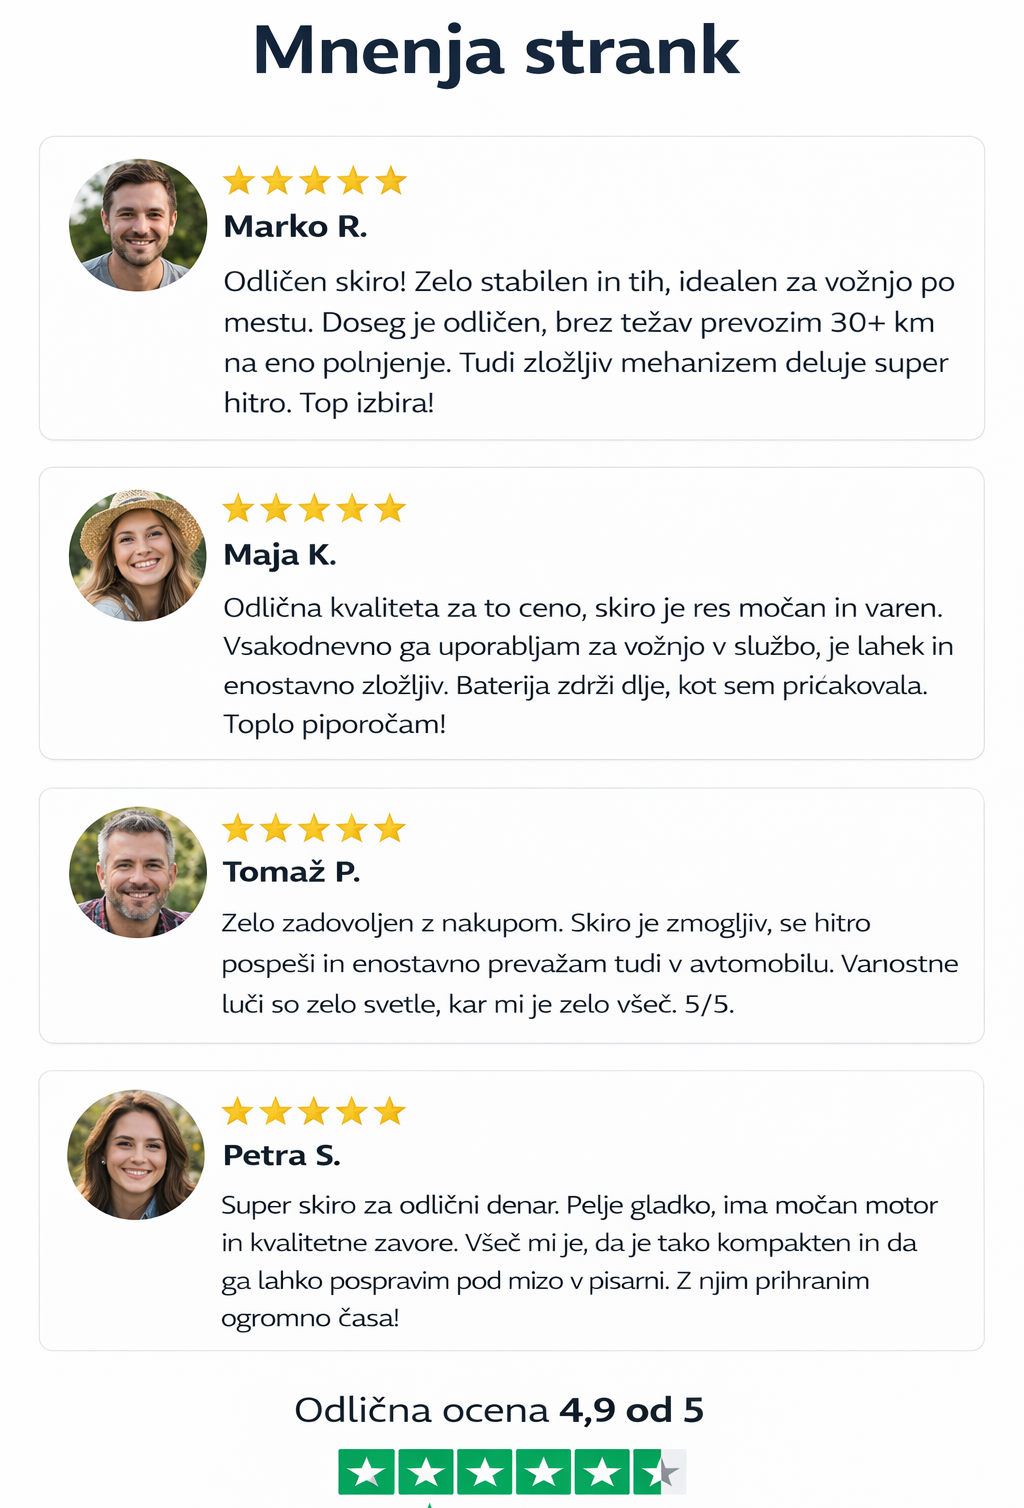Click the 'Odlična ocena 4,9 od 5' text
Screen dimensions: 1024x1508
pyautogui.click(x=499, y=1410)
